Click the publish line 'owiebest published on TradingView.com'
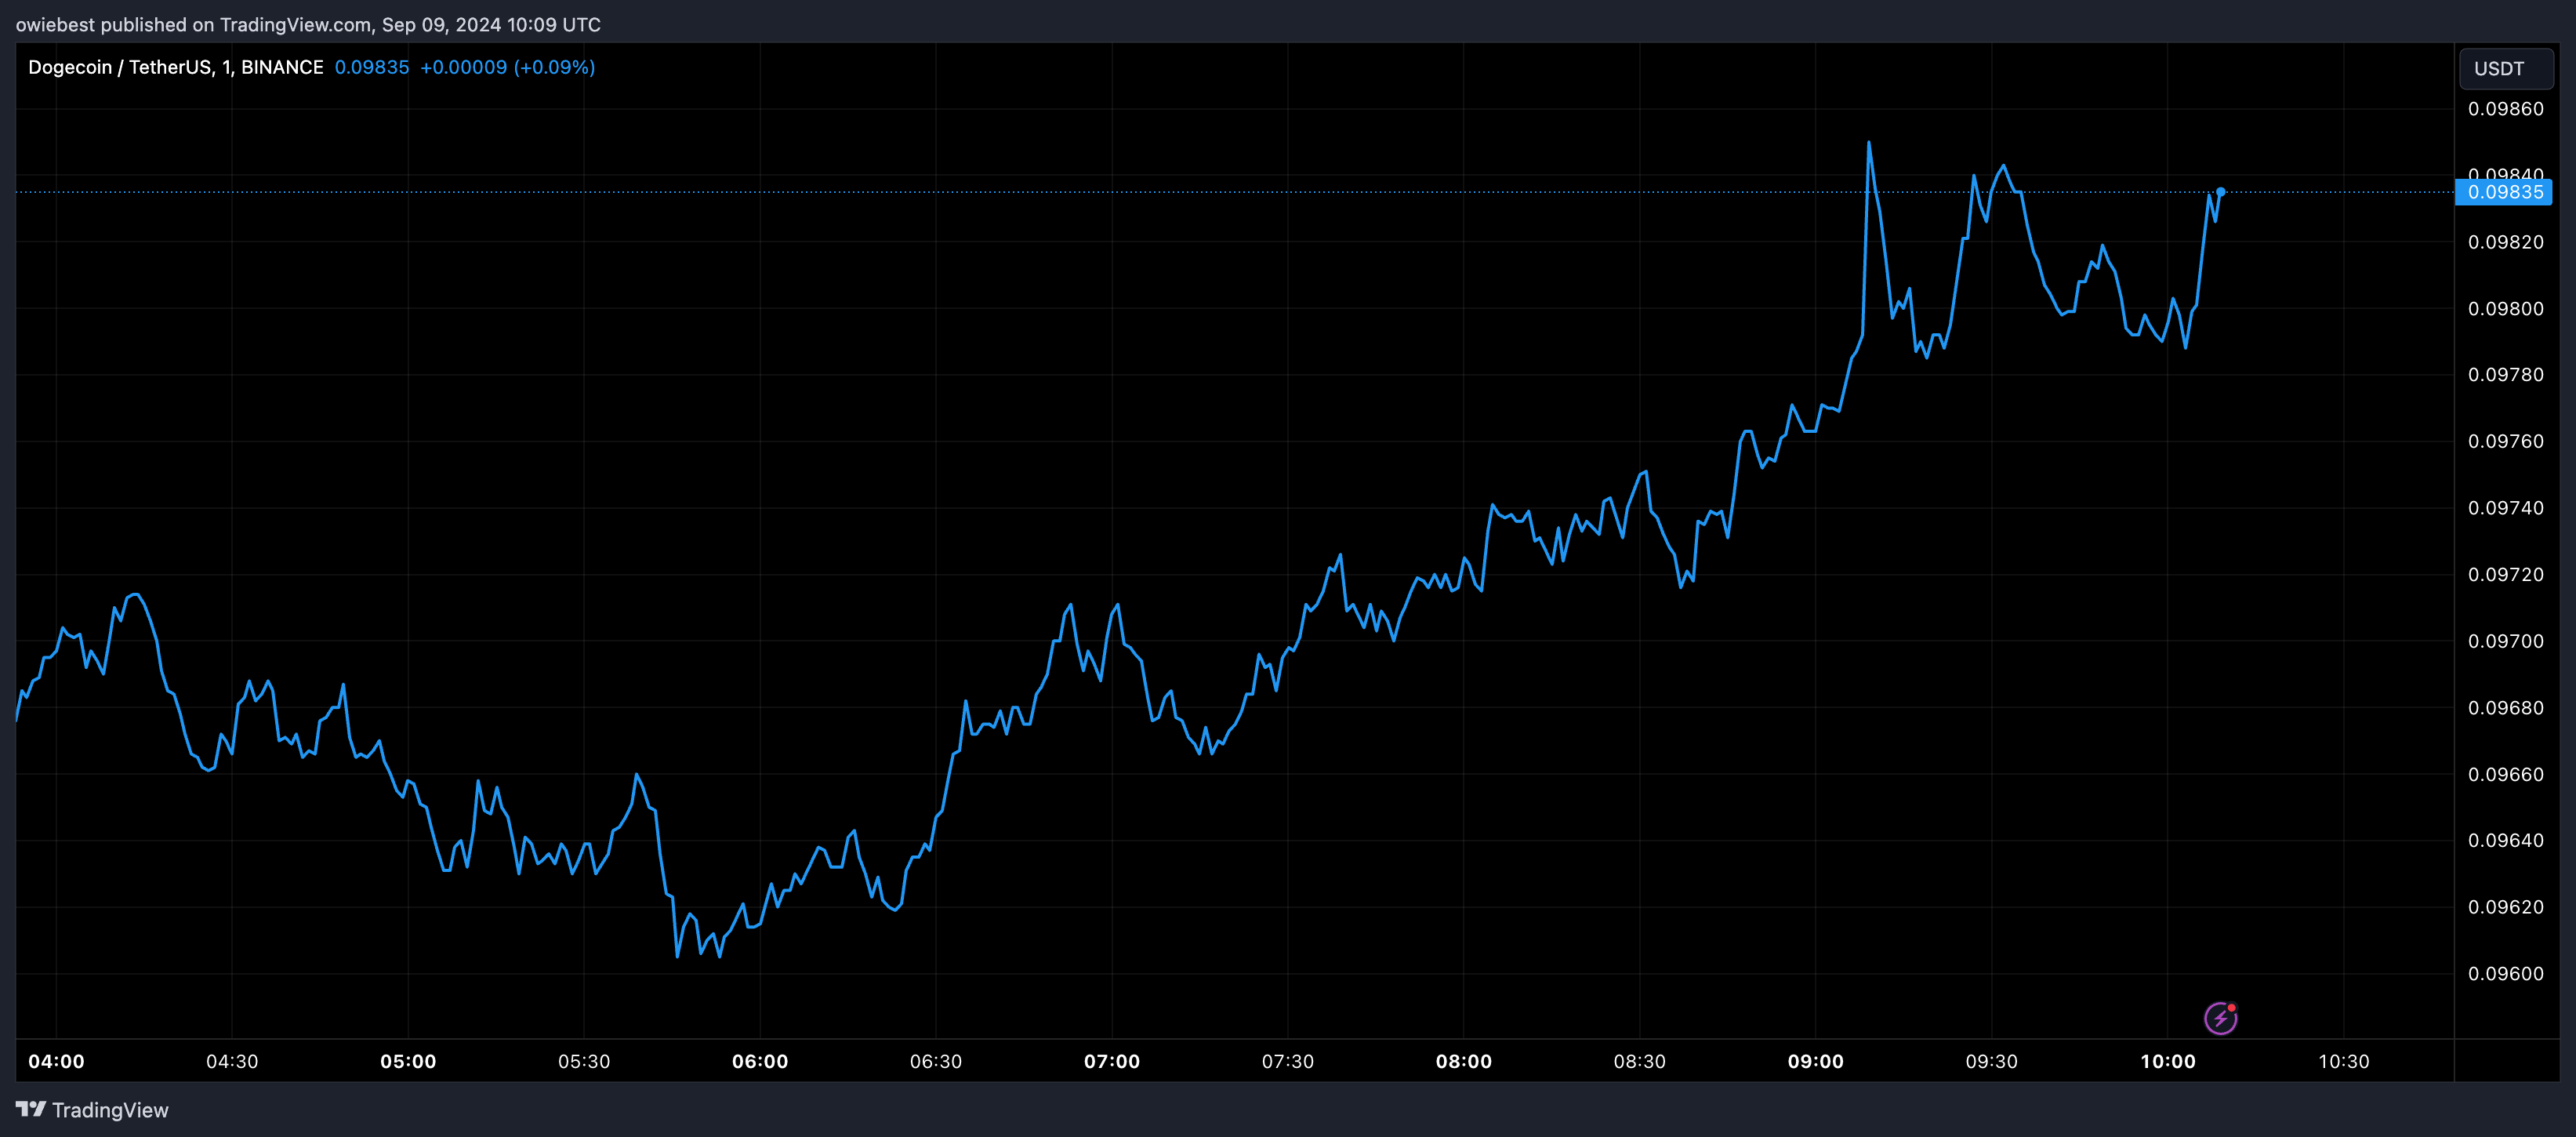 194,25
